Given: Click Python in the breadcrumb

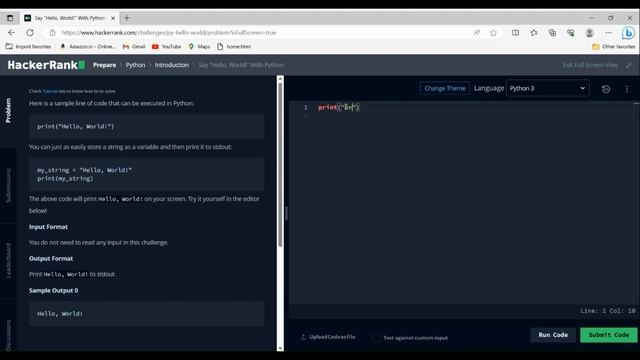Looking at the screenshot, I should pyautogui.click(x=136, y=65).
